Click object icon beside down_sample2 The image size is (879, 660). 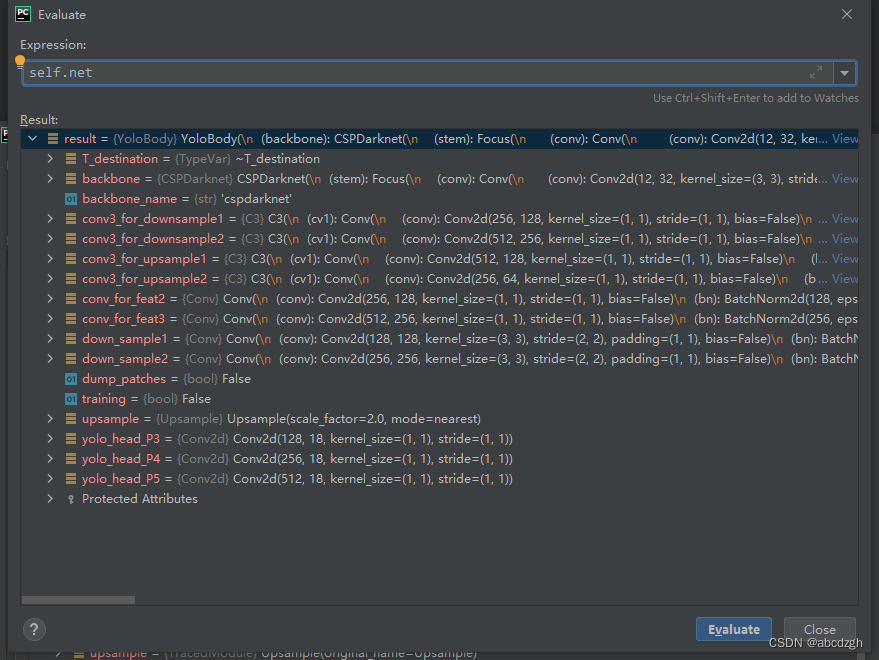pos(71,359)
